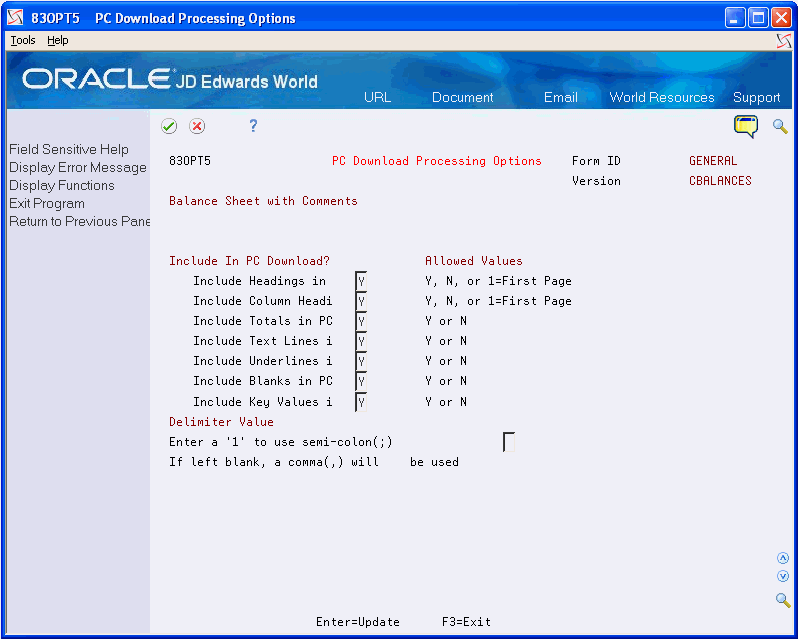Click the Include In PC Download? heading

[249, 260]
